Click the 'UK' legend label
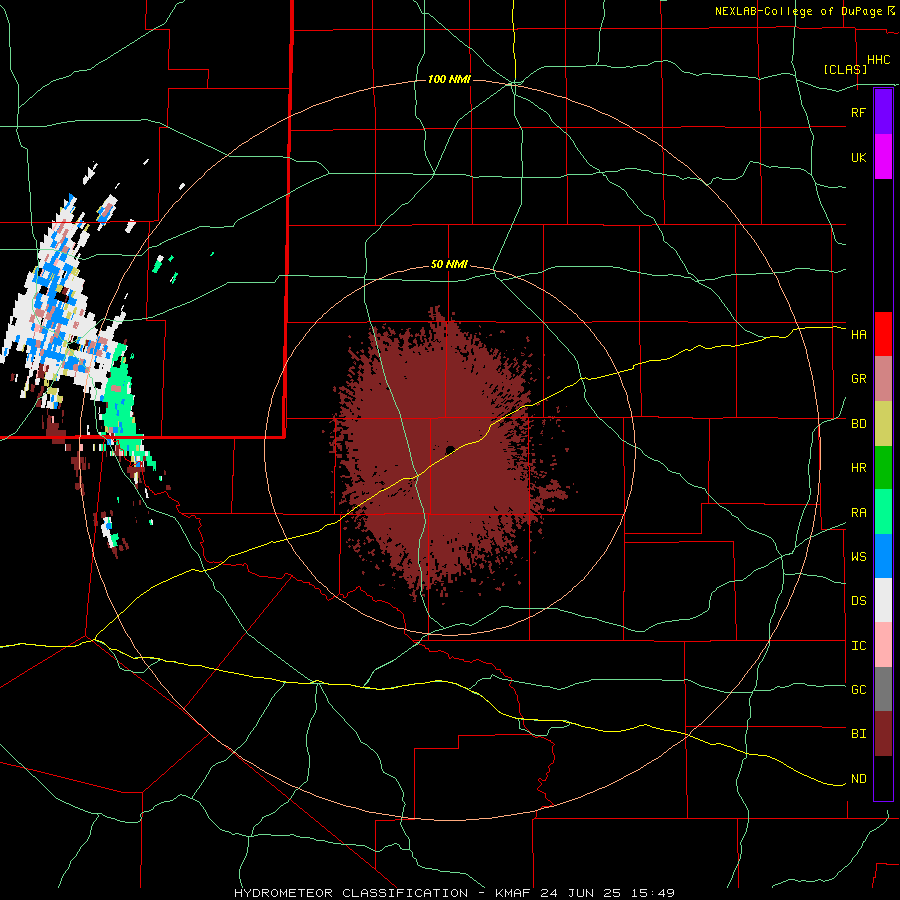Image resolution: width=900 pixels, height=900 pixels. (x=858, y=157)
